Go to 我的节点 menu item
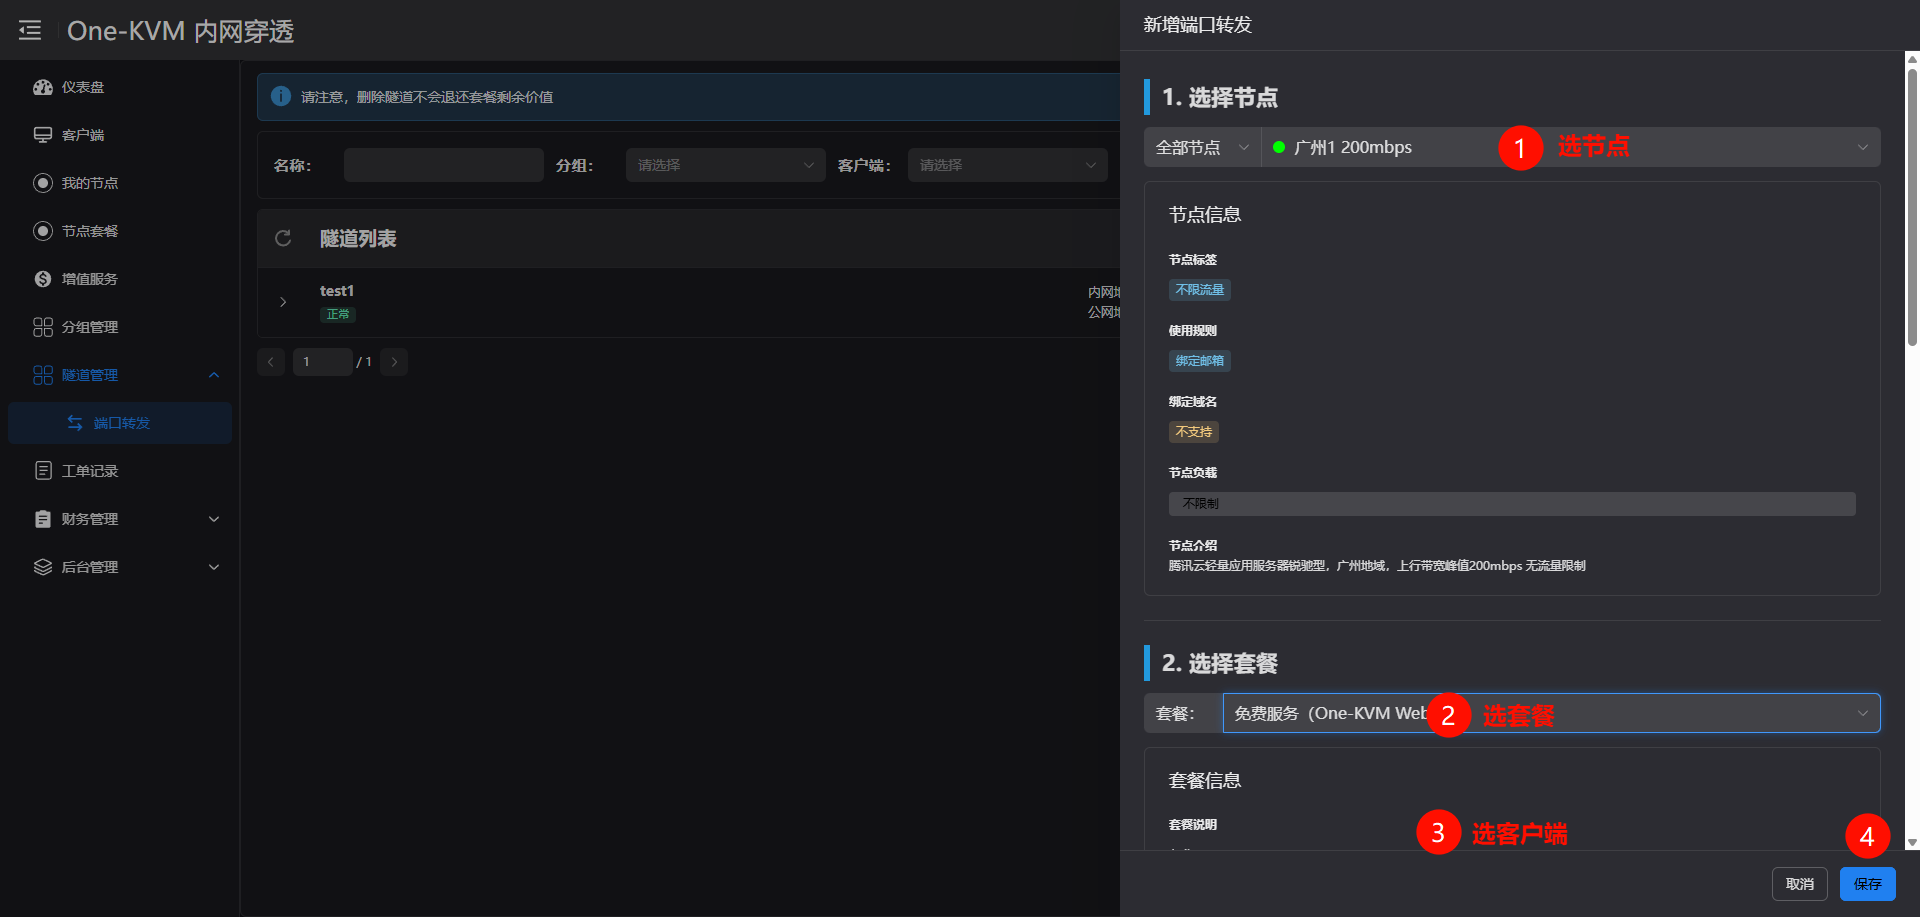Viewport: 1920px width, 917px height. 90,183
